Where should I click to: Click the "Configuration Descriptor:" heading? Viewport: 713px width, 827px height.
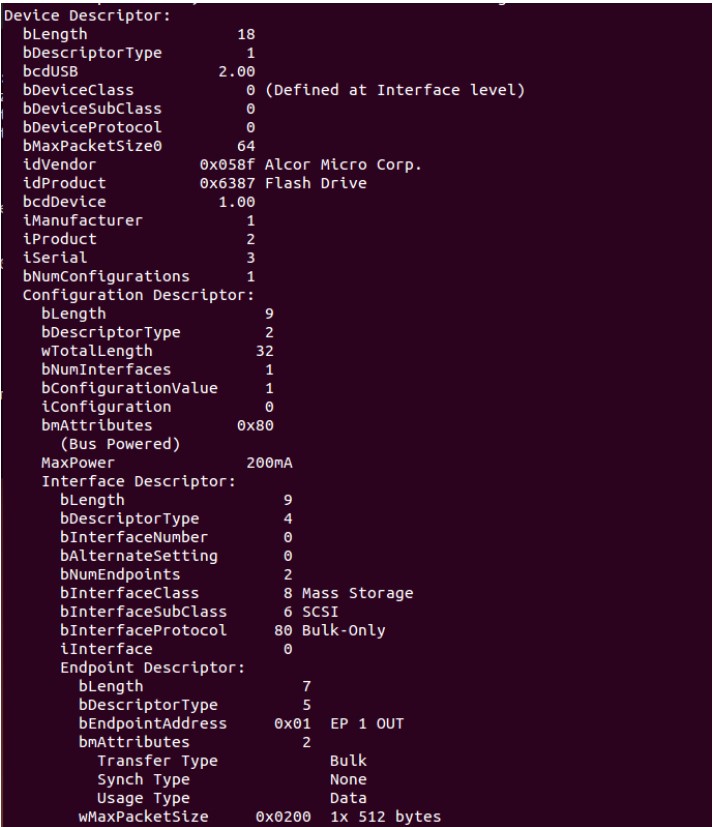coord(125,295)
